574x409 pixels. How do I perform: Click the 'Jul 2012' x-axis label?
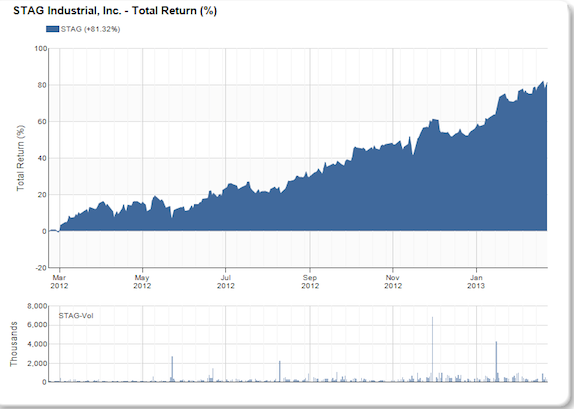click(x=226, y=282)
